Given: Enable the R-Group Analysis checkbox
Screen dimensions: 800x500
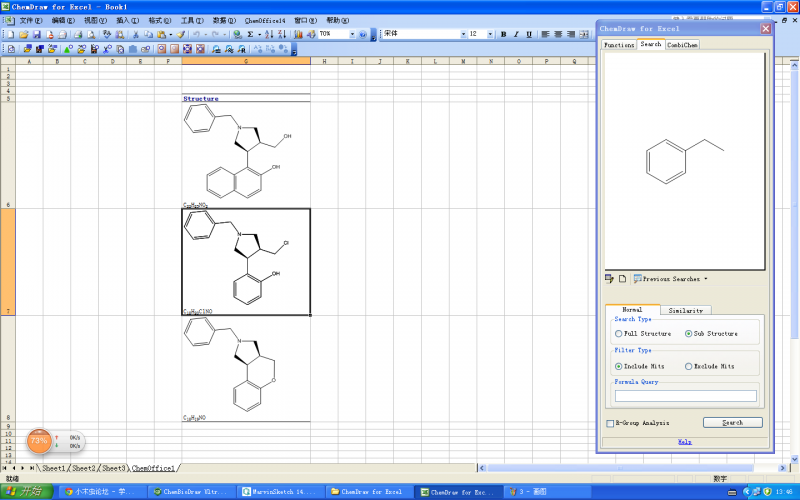Looking at the screenshot, I should 610,423.
